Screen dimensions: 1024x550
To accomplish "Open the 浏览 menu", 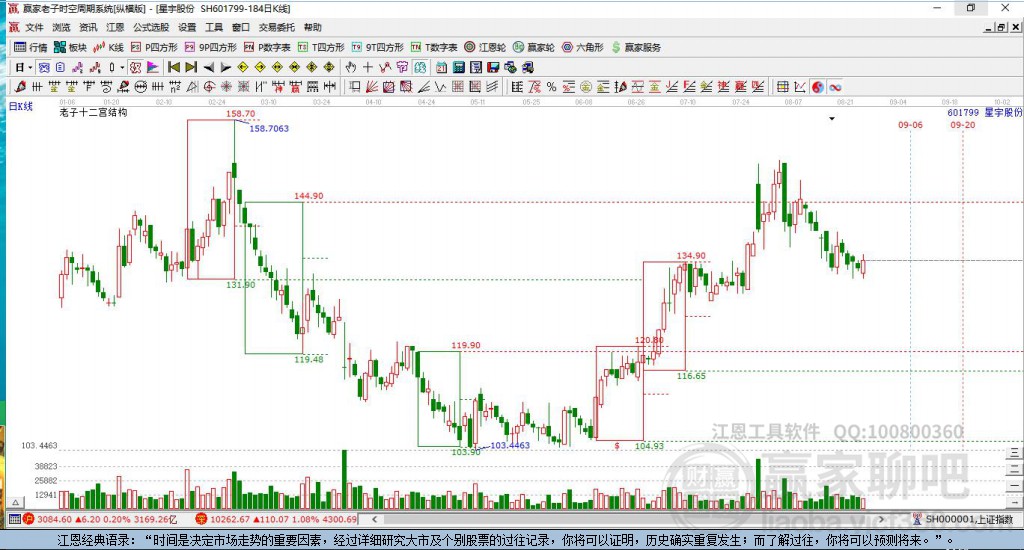I will (x=61, y=27).
